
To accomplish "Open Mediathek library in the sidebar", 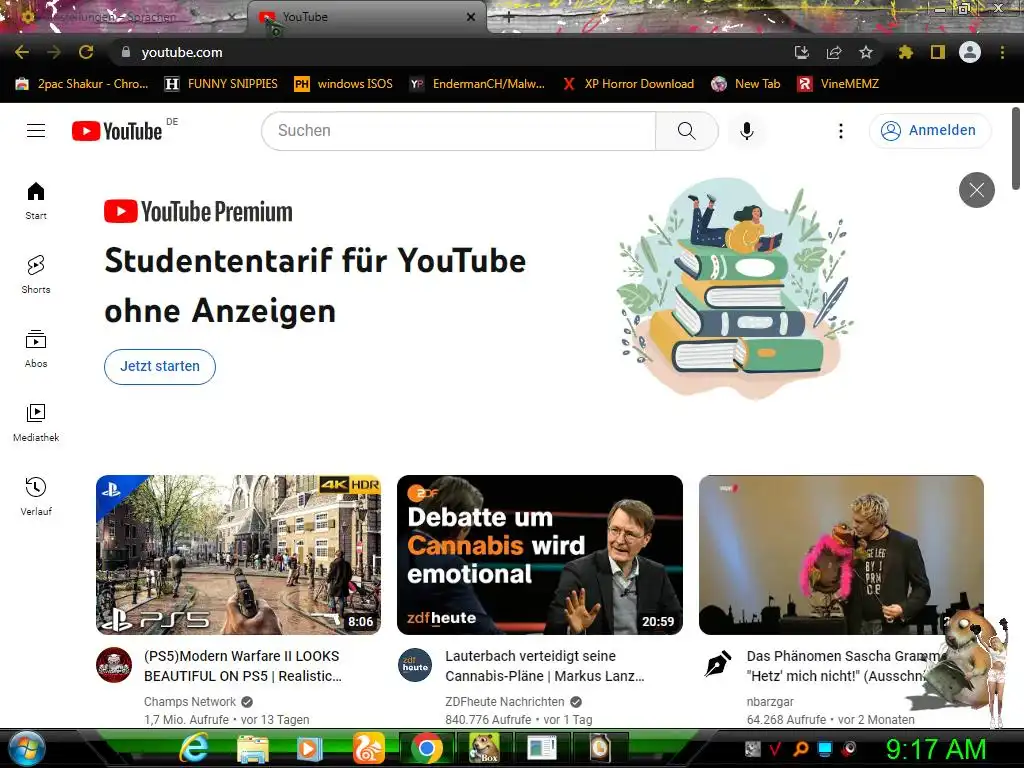I will click(x=36, y=423).
